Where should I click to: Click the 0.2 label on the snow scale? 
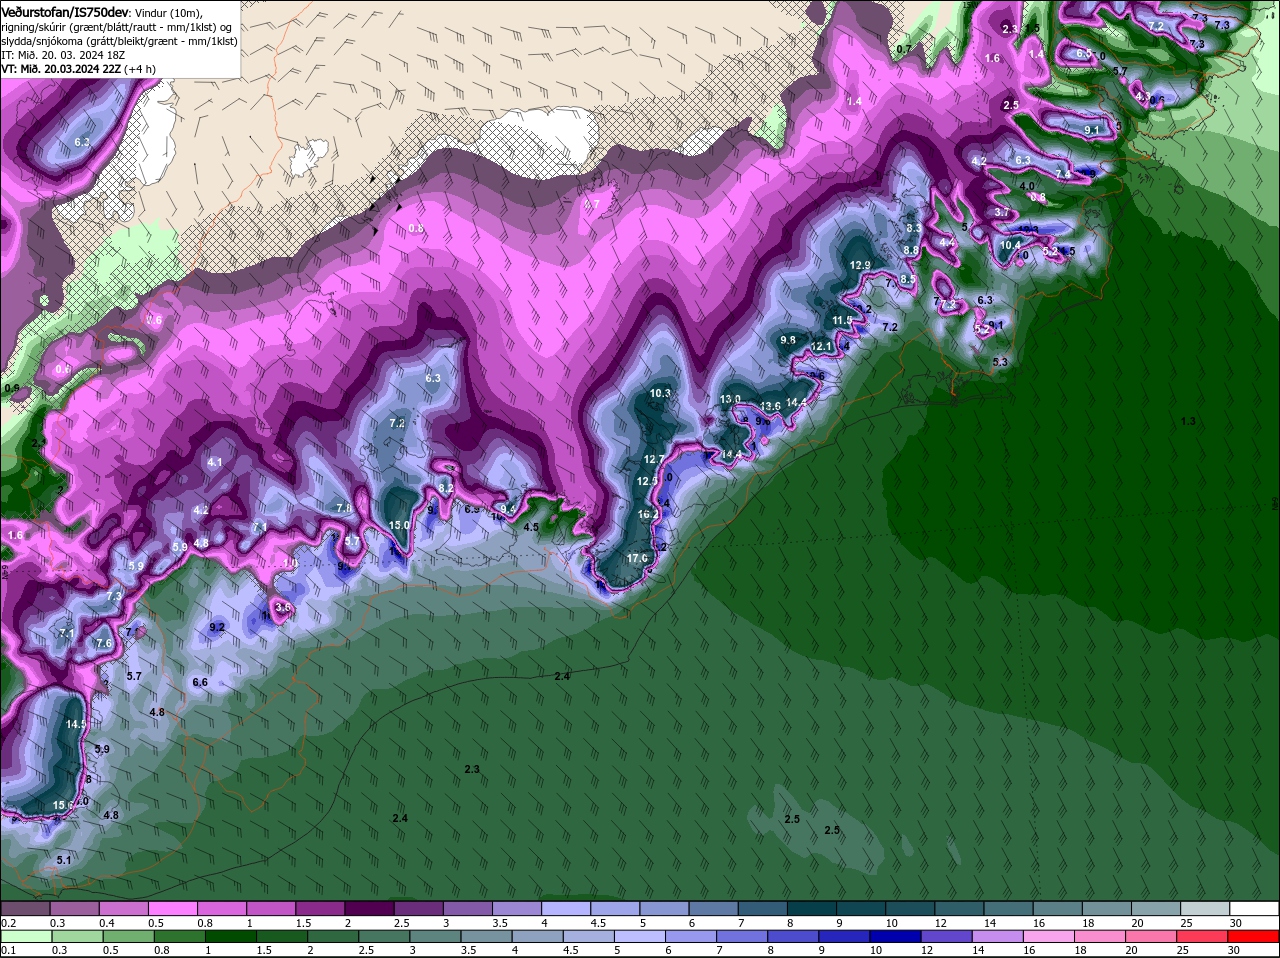pos(8,922)
